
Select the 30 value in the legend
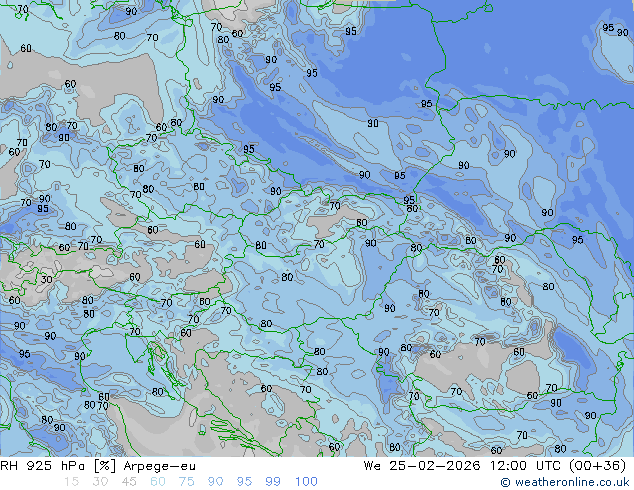[x=100, y=482]
